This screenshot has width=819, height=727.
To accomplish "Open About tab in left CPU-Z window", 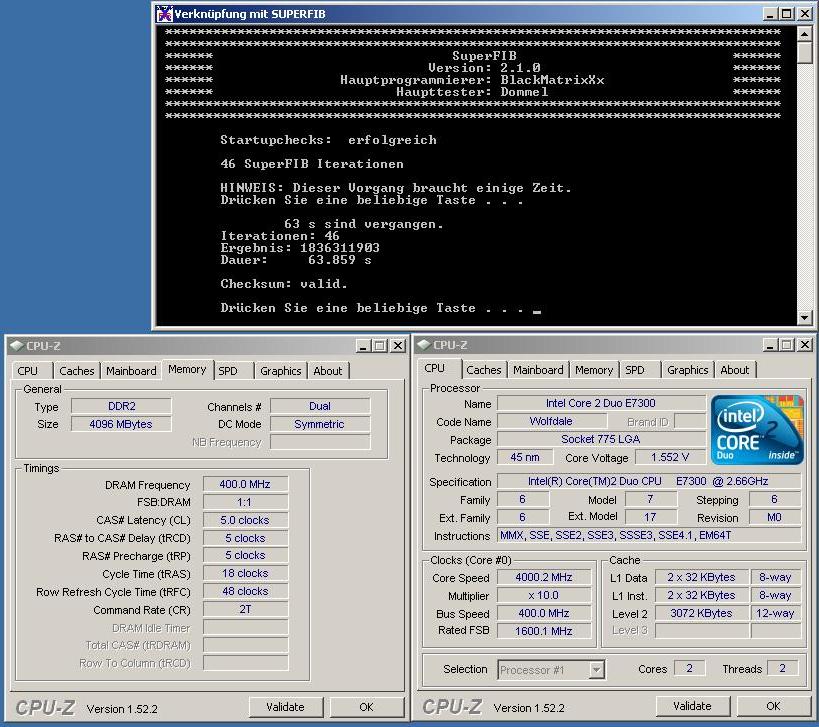I will tap(327, 371).
